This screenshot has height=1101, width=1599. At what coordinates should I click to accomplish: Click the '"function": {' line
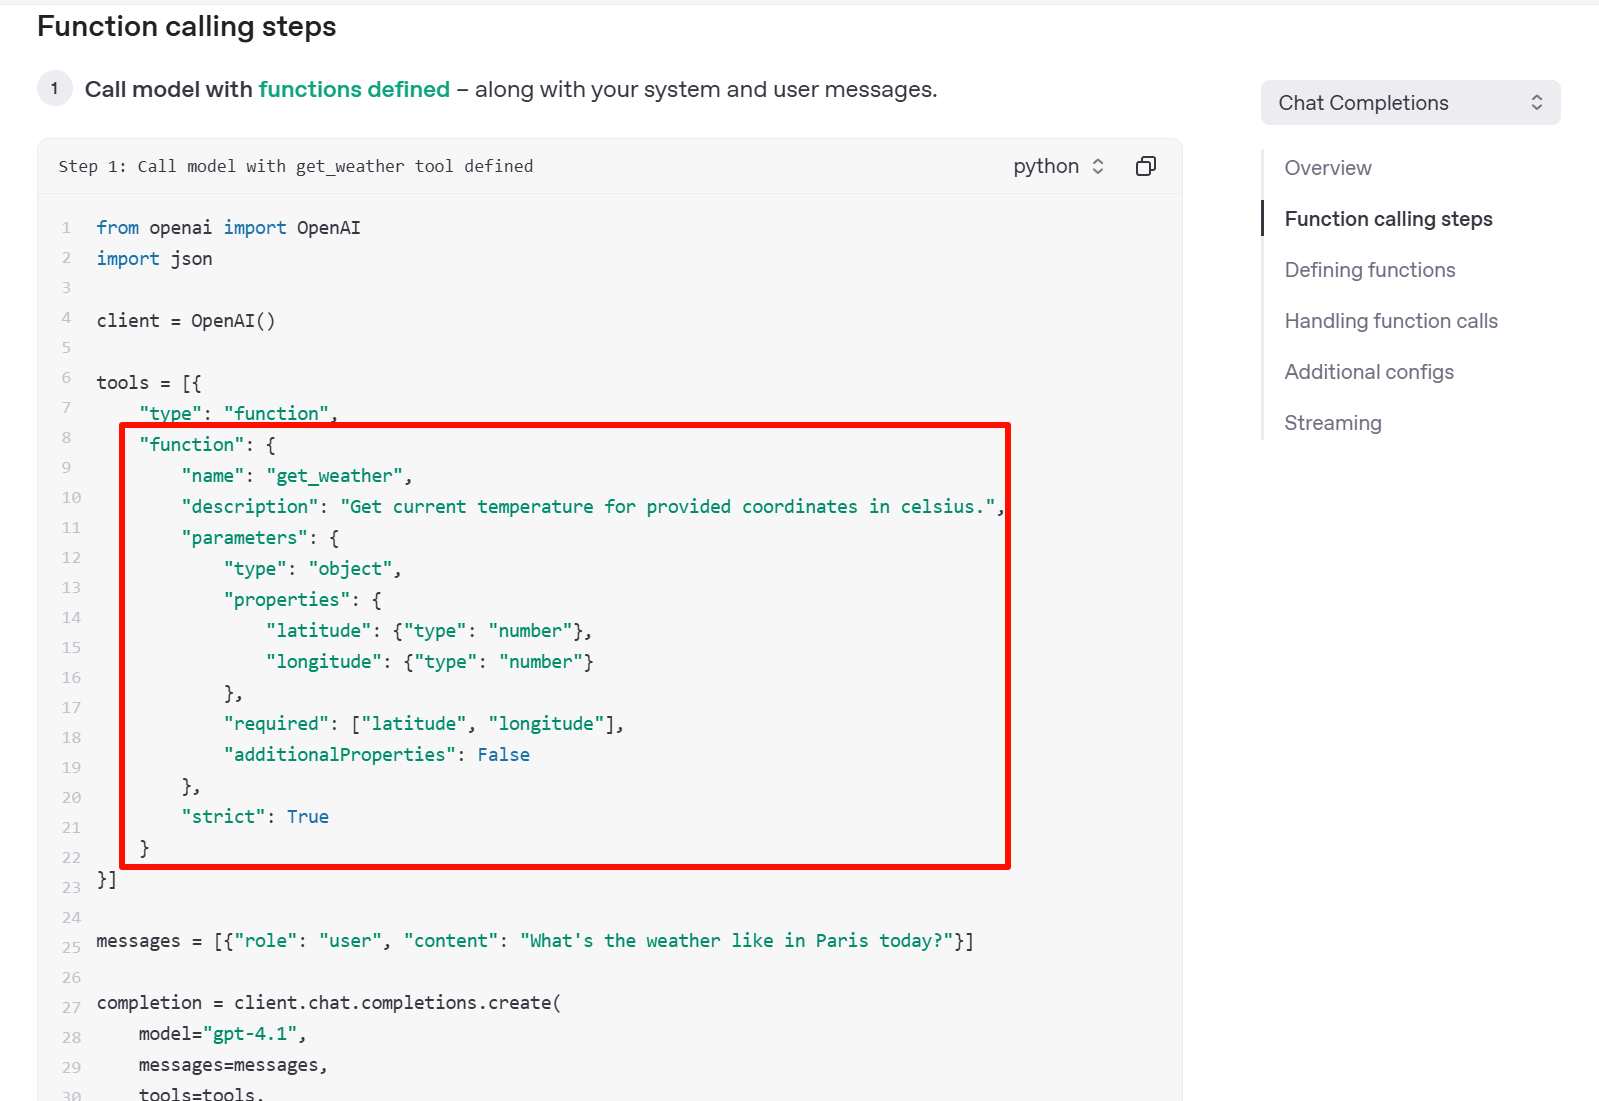(207, 445)
